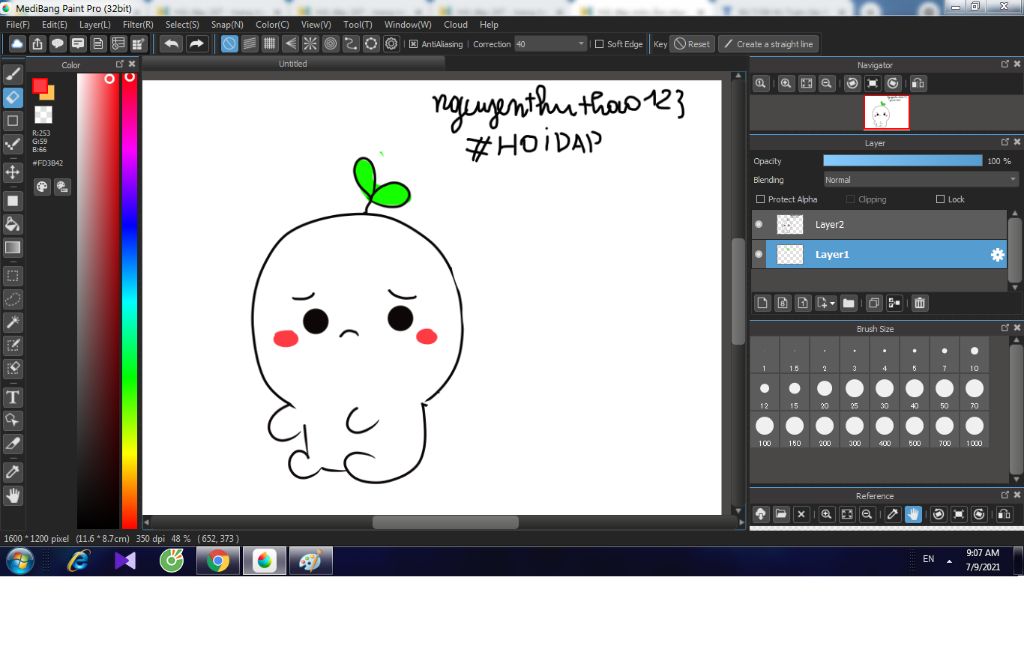1024x661 pixels.
Task: Enable Protect Alpha checkbox
Action: (760, 199)
